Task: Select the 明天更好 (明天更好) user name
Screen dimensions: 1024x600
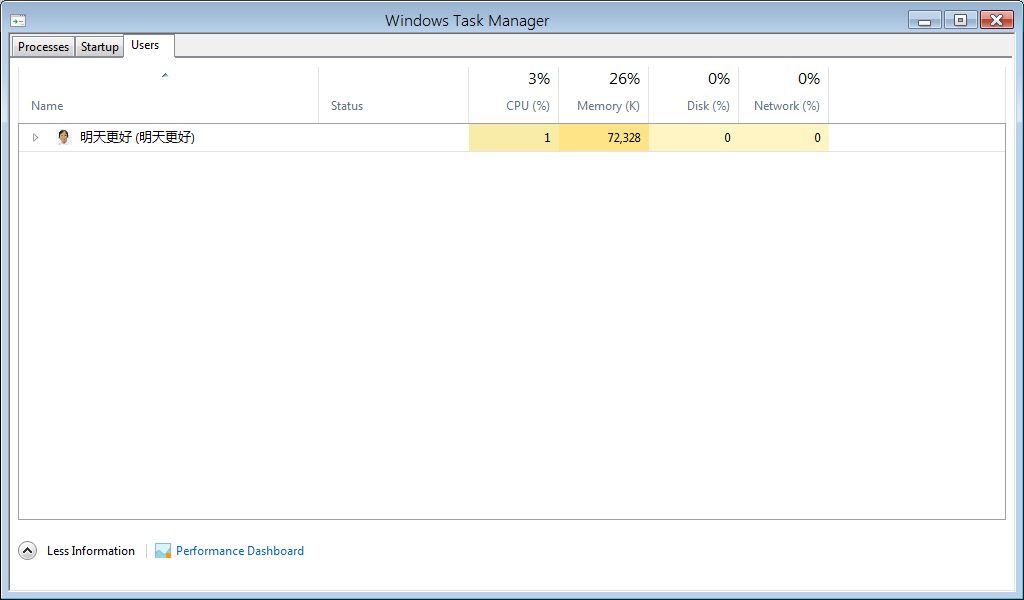Action: click(x=137, y=137)
